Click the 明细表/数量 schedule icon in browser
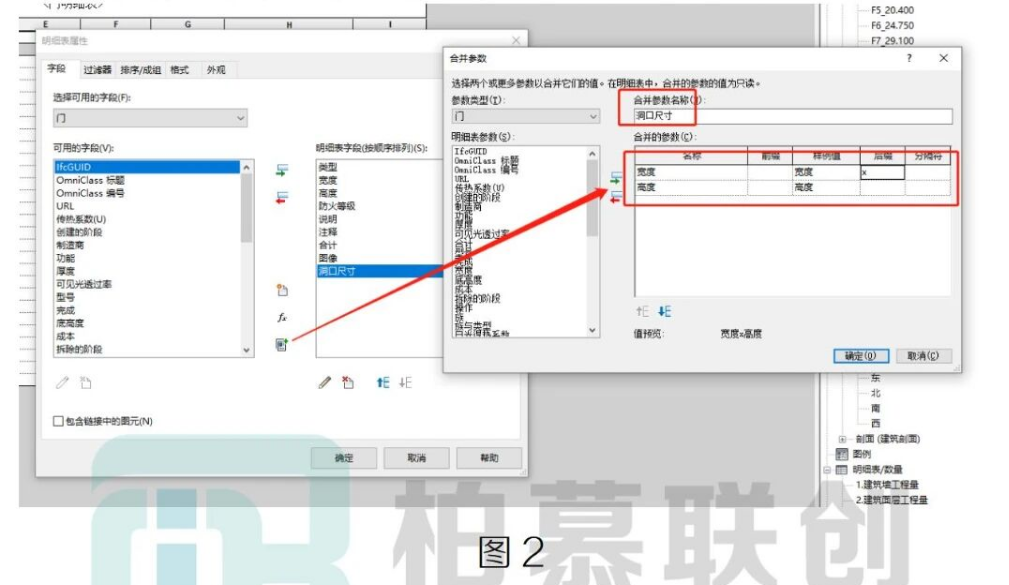 coord(842,469)
